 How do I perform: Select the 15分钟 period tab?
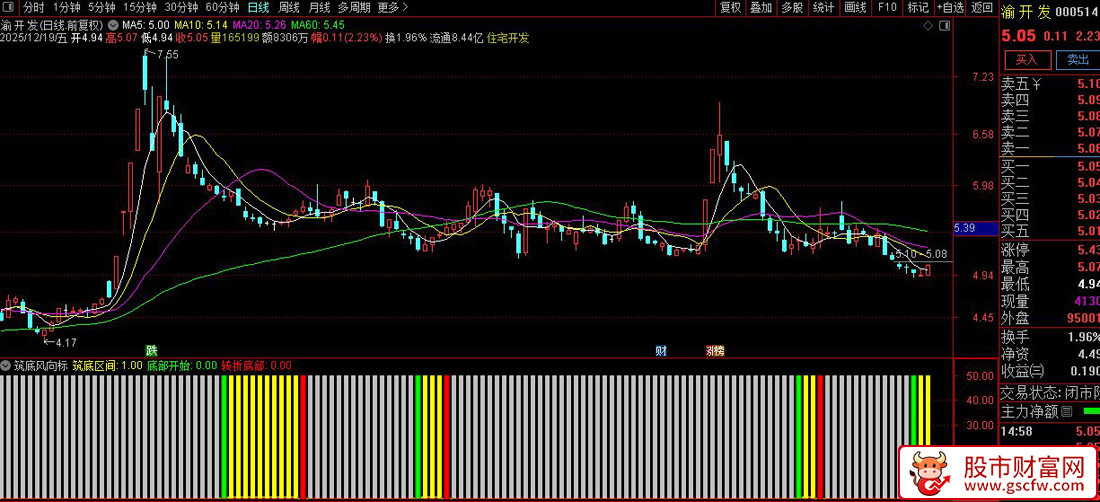tap(140, 8)
